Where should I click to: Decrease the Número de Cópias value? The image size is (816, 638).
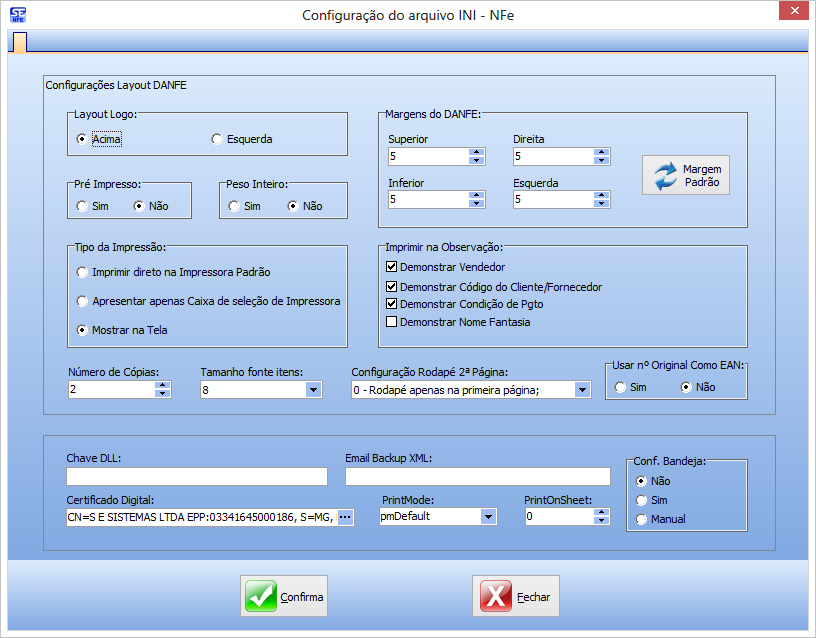pyautogui.click(x=162, y=394)
